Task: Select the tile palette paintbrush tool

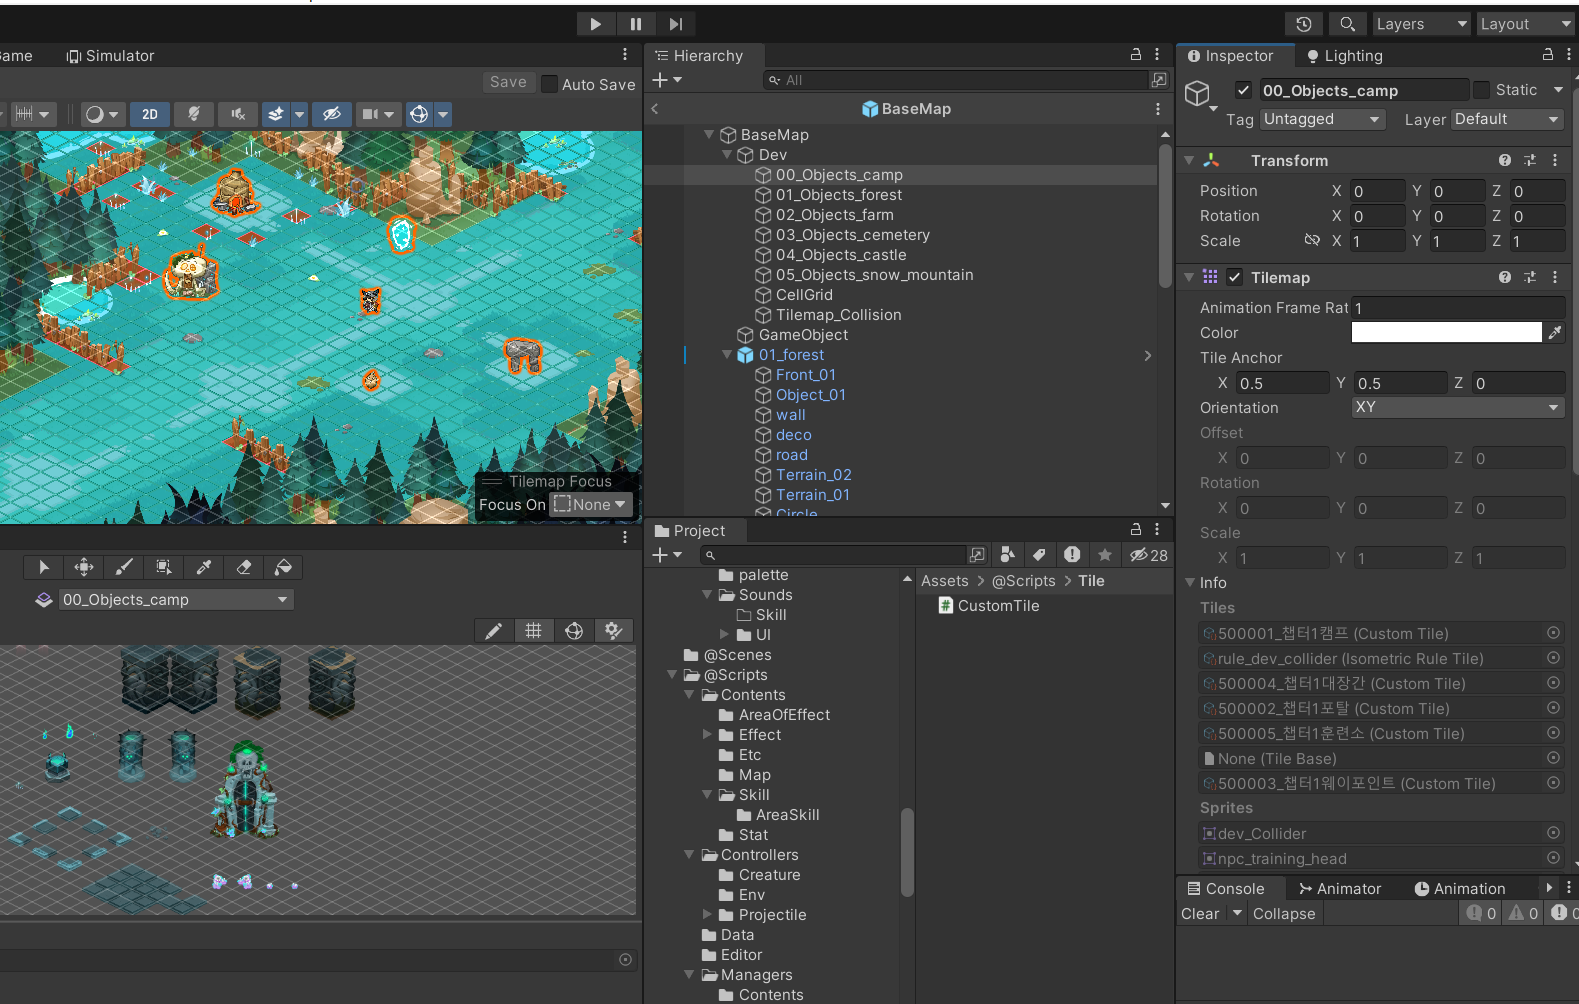Action: (124, 567)
